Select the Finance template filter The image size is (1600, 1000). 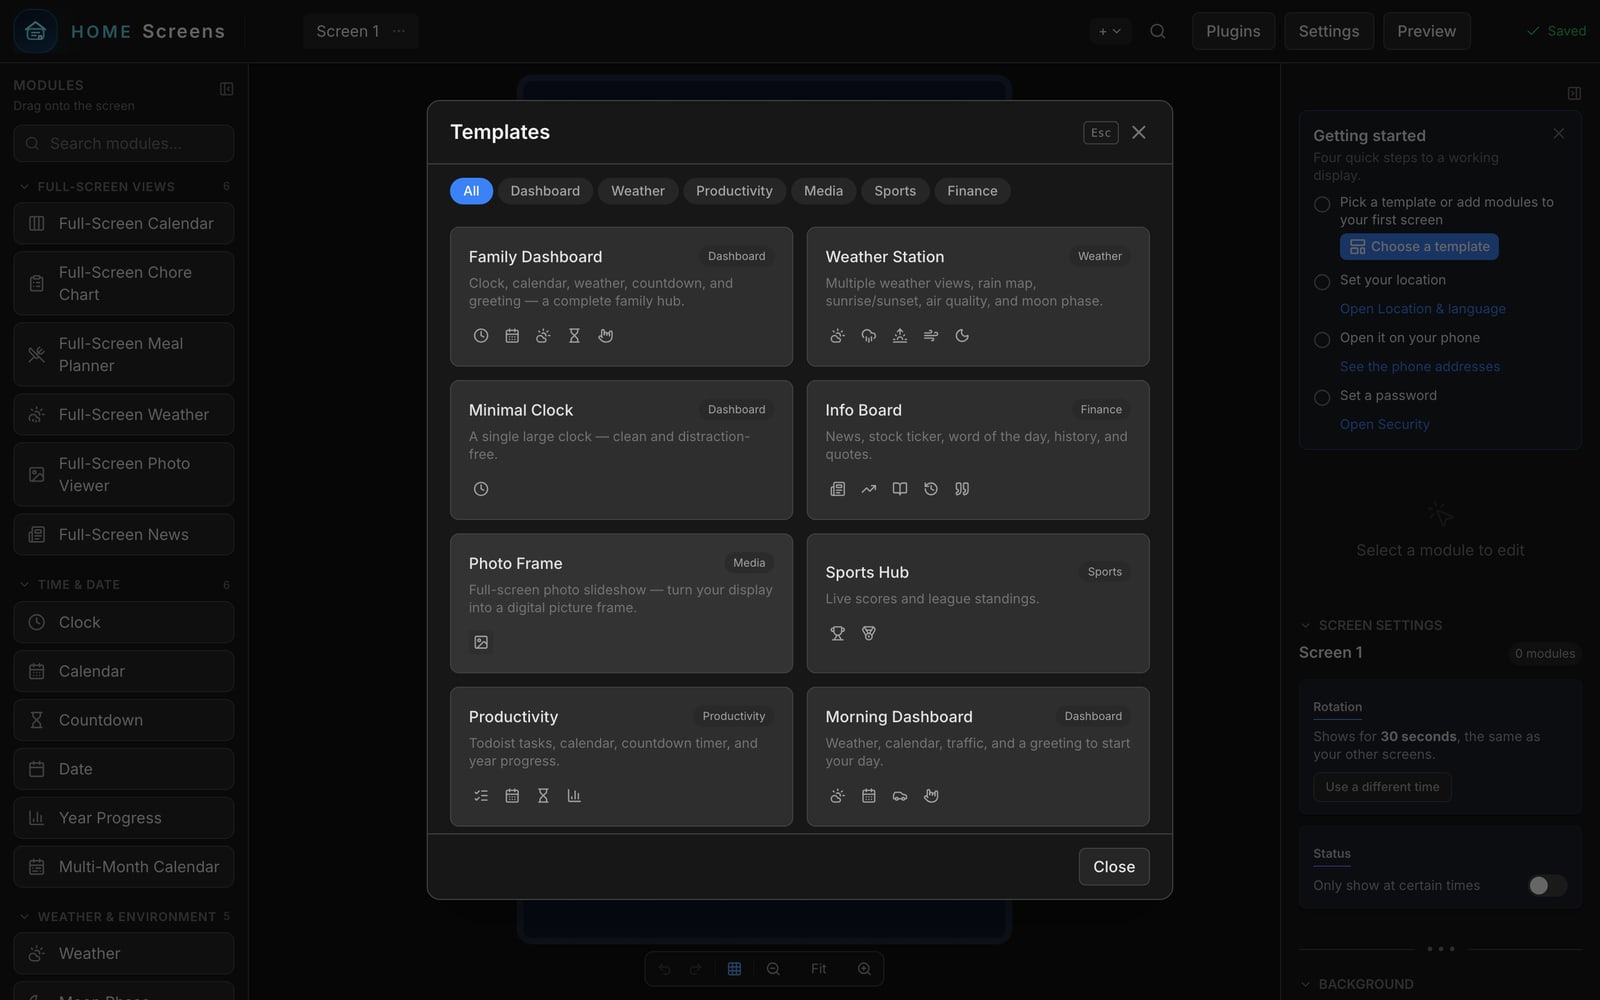coord(972,191)
